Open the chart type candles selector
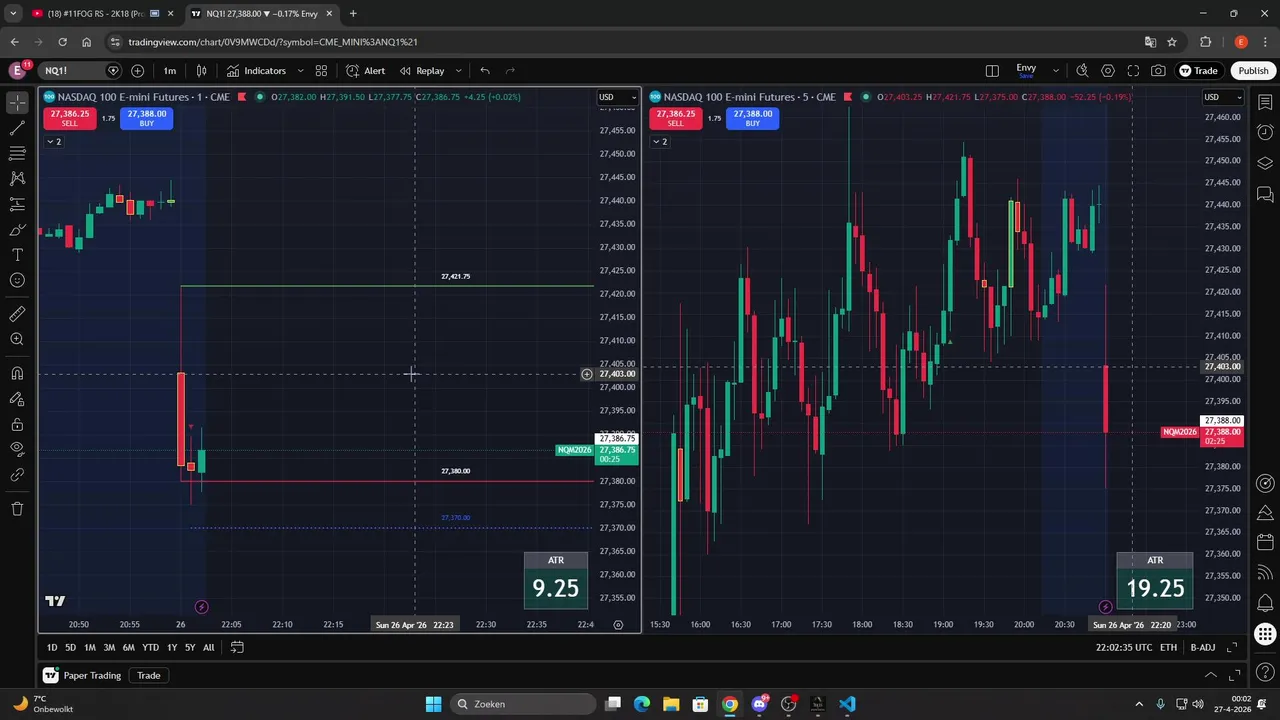The width and height of the screenshot is (1280, 720). click(201, 71)
